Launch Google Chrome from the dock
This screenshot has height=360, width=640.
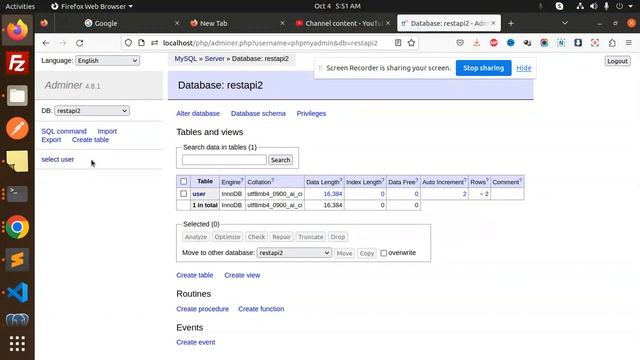(17, 227)
